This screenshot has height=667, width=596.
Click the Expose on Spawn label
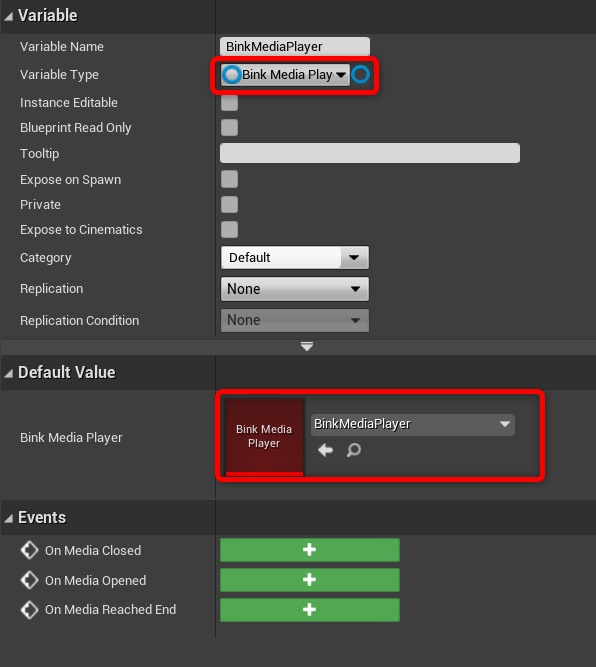pyautogui.click(x=70, y=180)
